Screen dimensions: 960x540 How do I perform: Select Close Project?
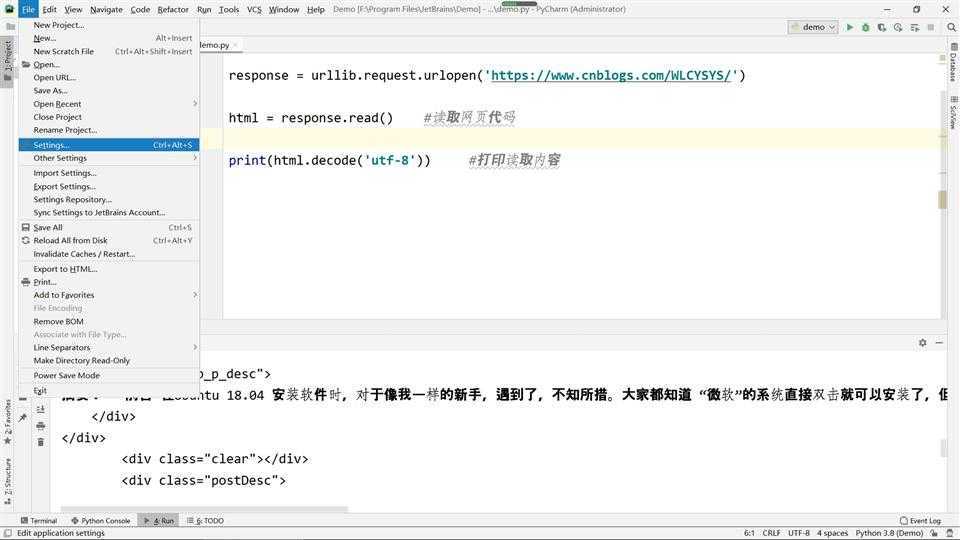coord(109,117)
